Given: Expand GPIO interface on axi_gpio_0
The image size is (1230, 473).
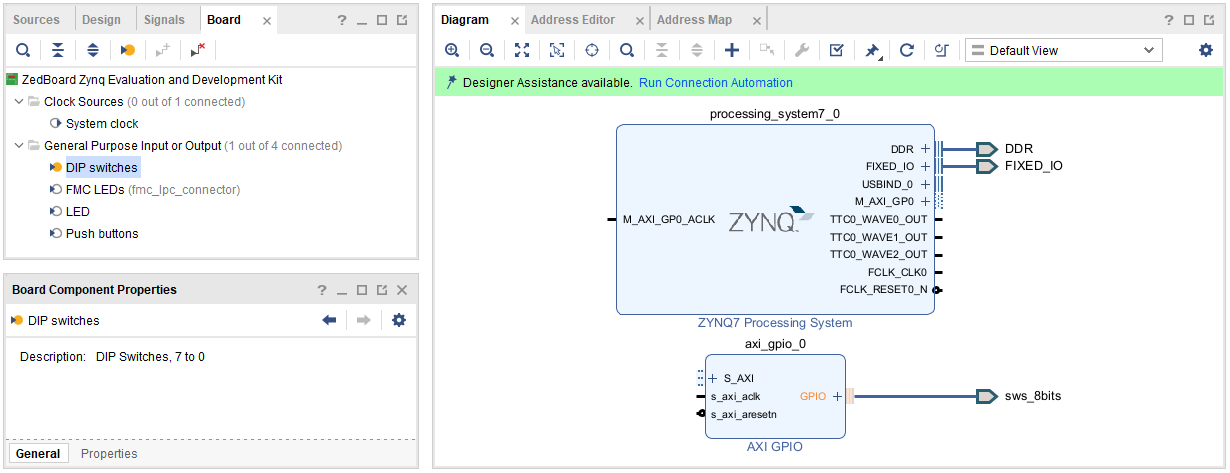Looking at the screenshot, I should click(837, 396).
